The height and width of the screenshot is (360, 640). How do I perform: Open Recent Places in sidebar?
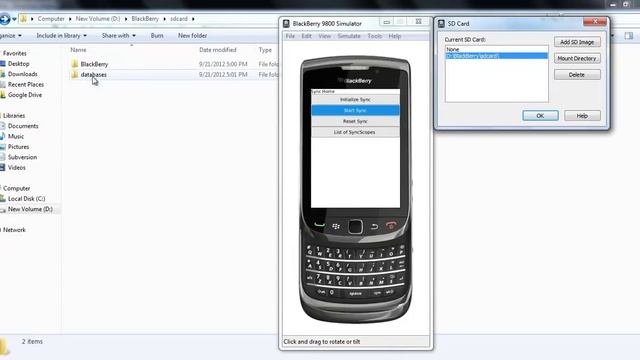coord(26,84)
